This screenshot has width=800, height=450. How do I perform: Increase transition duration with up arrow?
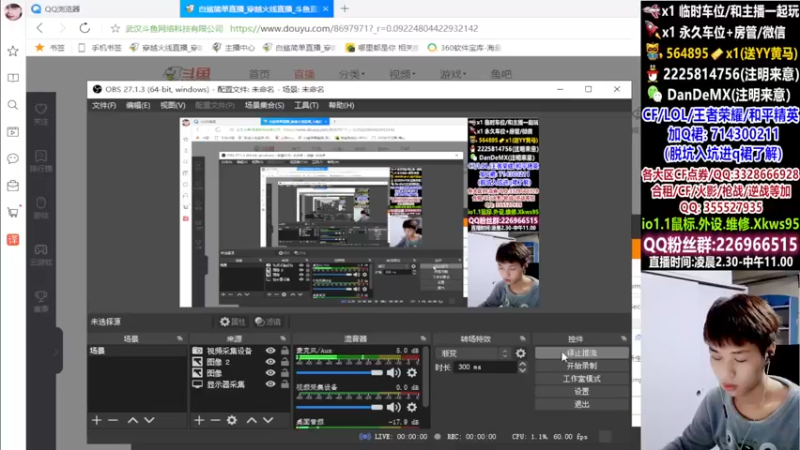pyautogui.click(x=522, y=364)
